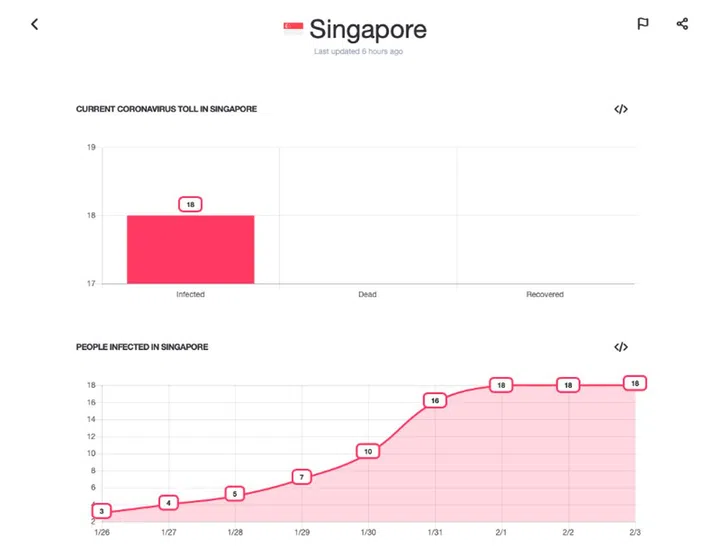Click the 18 label above the Infected bar
The width and height of the screenshot is (720, 548).
pos(190,204)
